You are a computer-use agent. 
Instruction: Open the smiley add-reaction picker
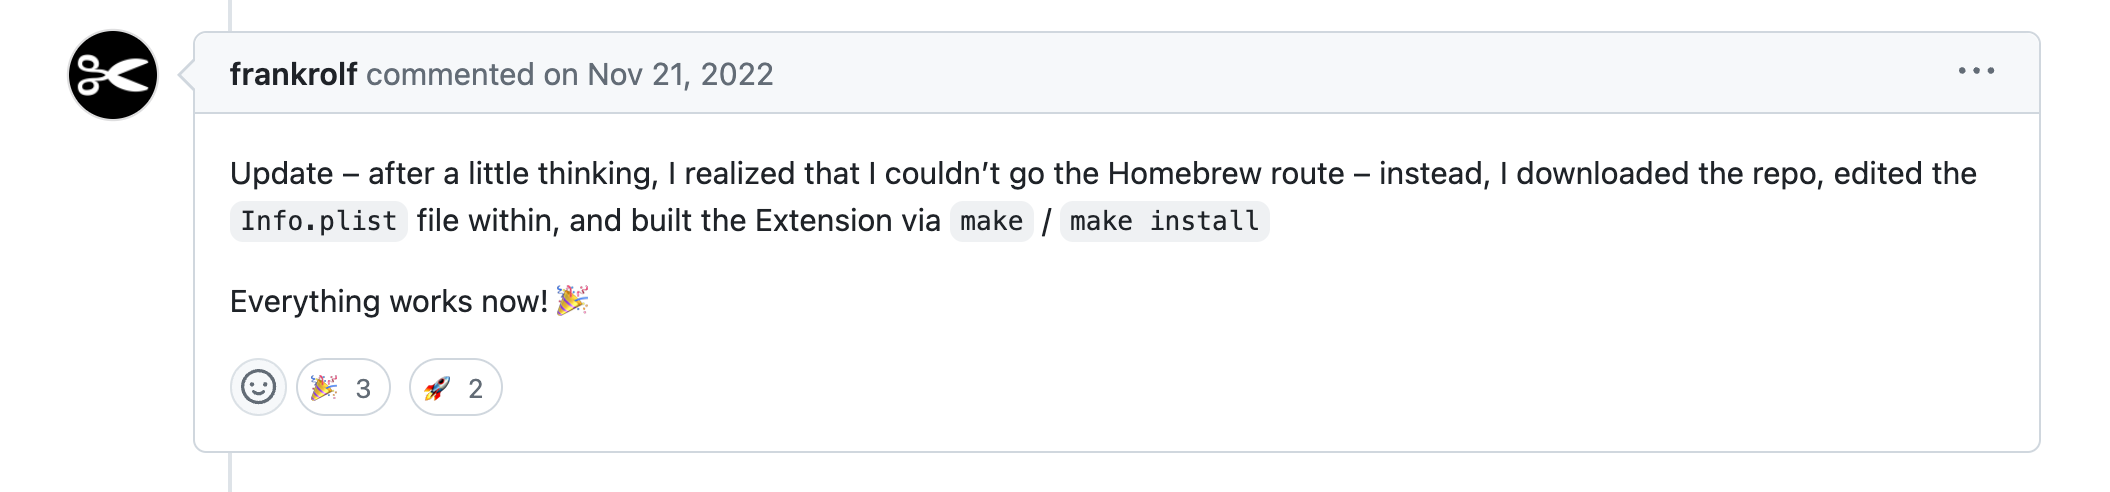[258, 387]
